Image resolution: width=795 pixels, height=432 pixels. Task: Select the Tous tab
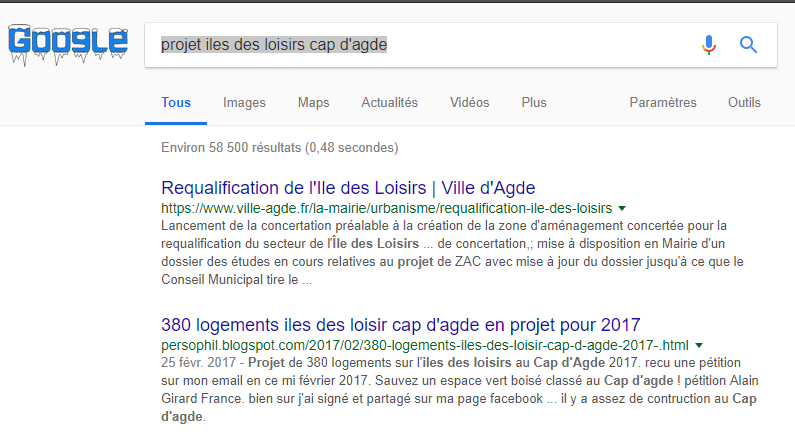tap(176, 102)
